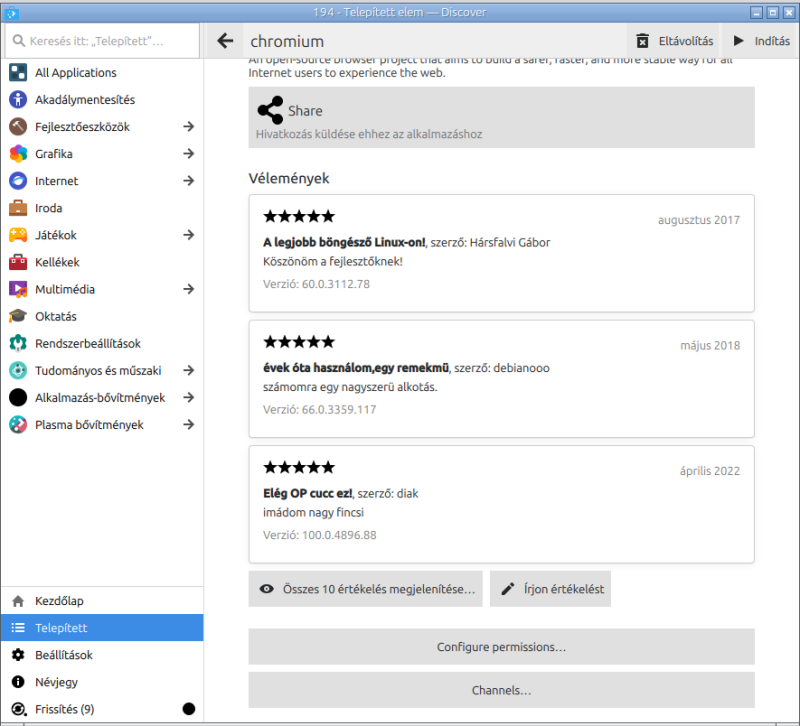
Task: Click the Internet globe icon
Action: pyautogui.click(x=18, y=181)
